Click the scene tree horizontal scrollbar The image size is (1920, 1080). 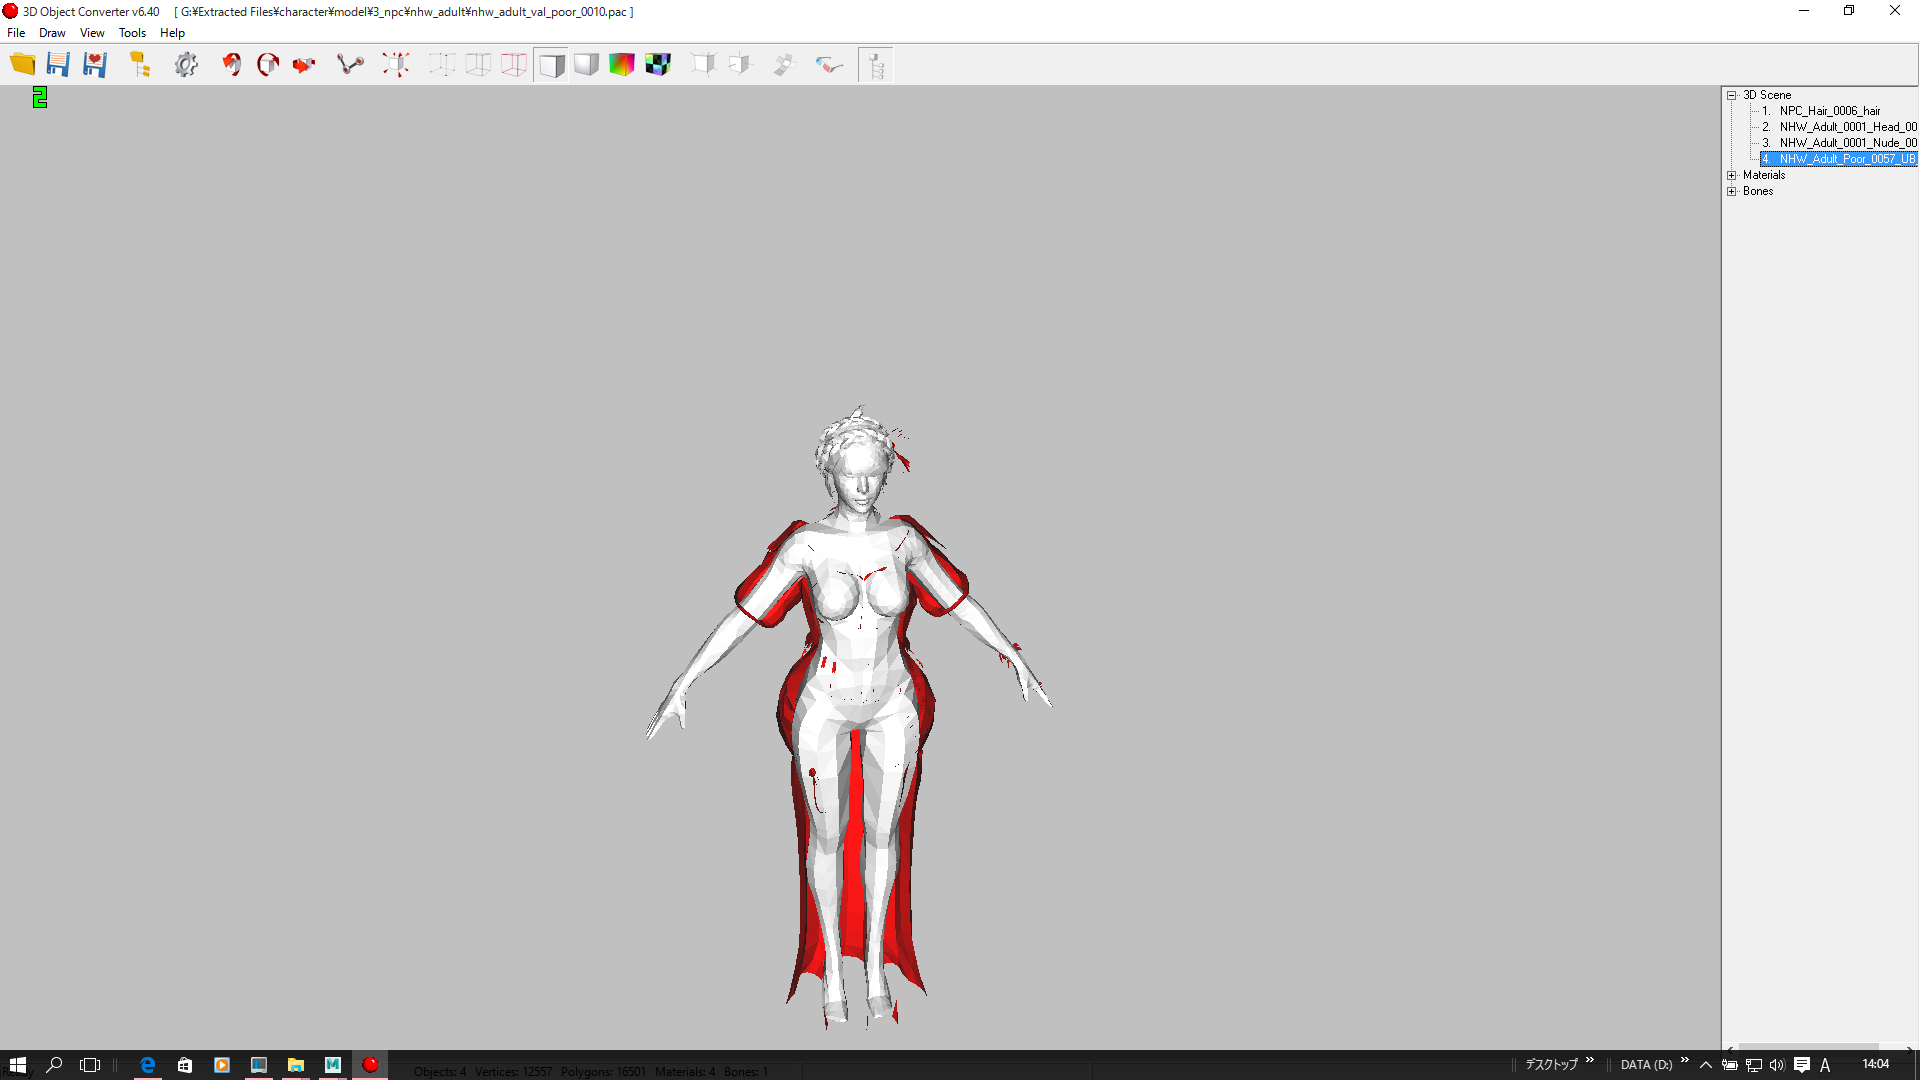tap(1818, 1046)
